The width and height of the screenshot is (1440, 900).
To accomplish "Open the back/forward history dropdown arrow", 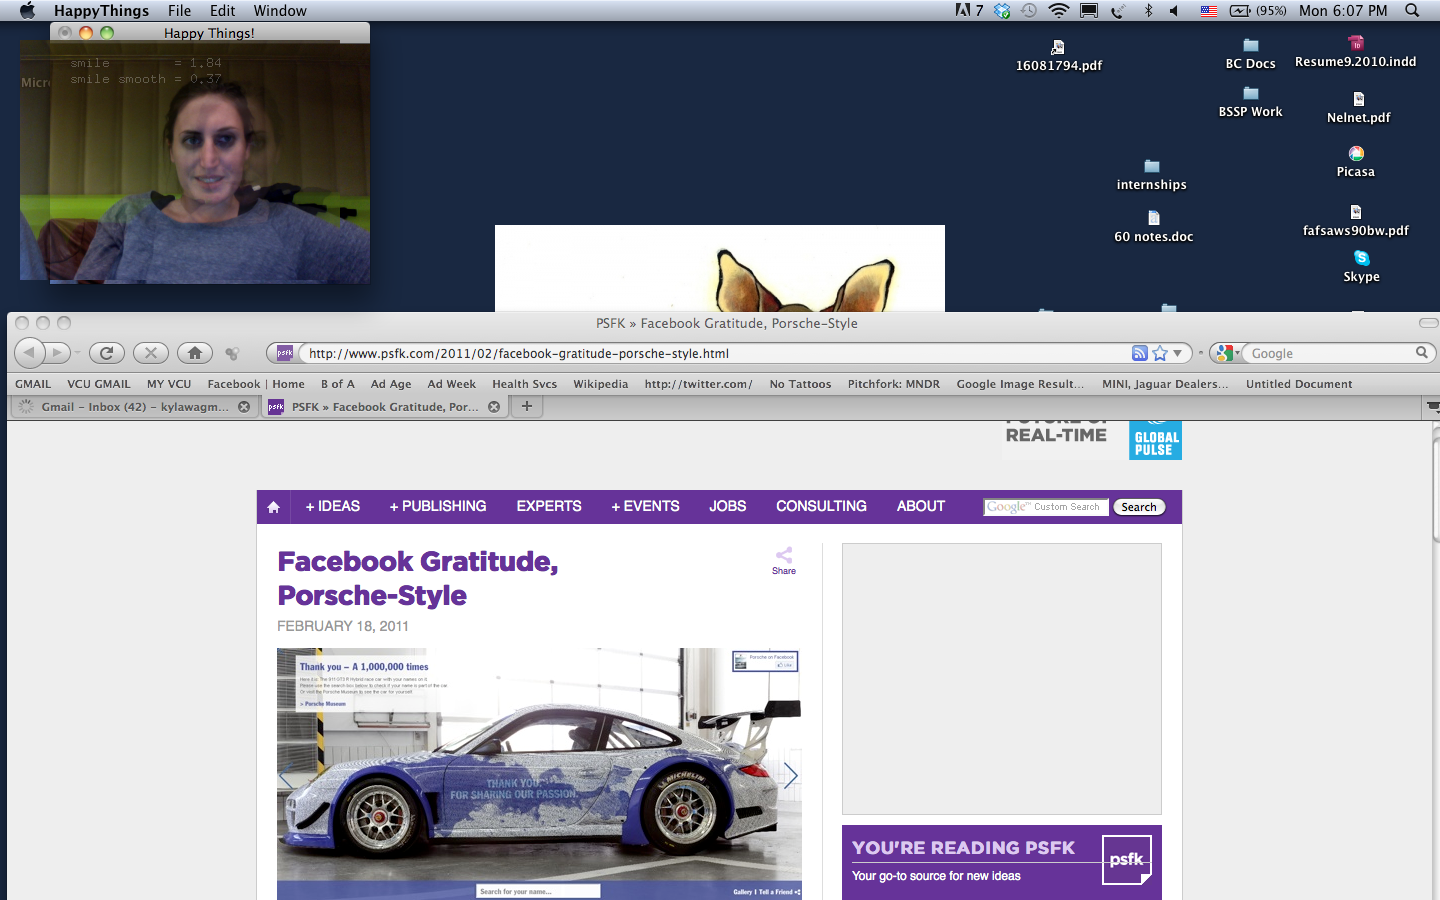I will [77, 353].
